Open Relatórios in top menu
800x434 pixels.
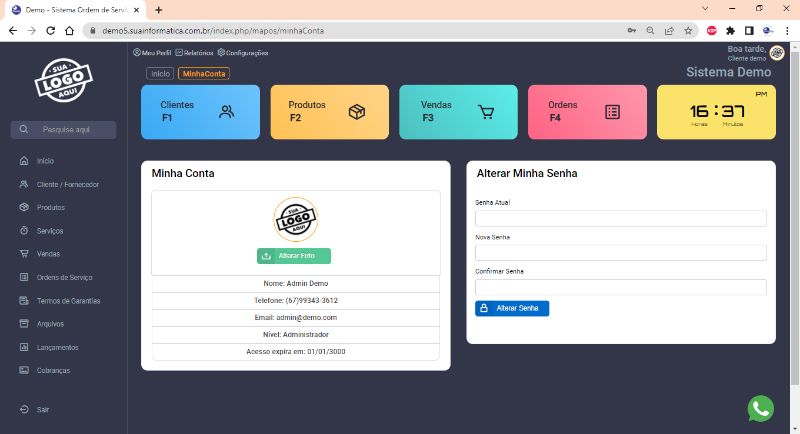tap(194, 52)
